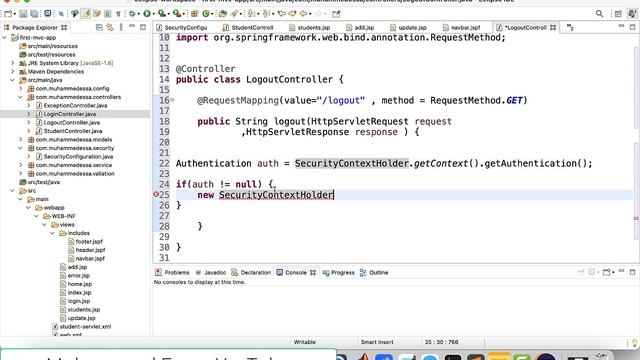Maximize the Package Explorer view

pyautogui.click(x=143, y=27)
